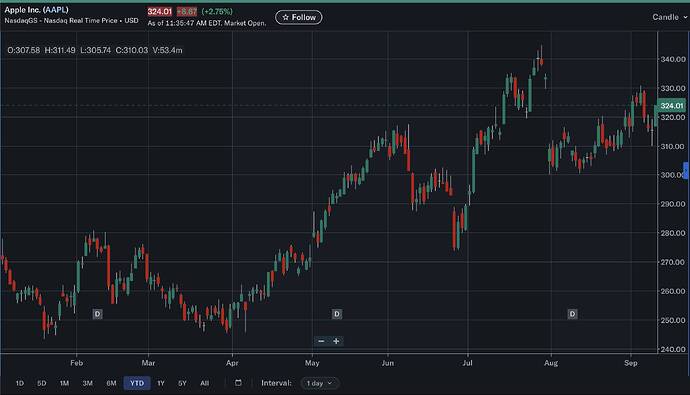Open the 1 day interval dropdown
The width and height of the screenshot is (690, 395).
click(x=320, y=383)
